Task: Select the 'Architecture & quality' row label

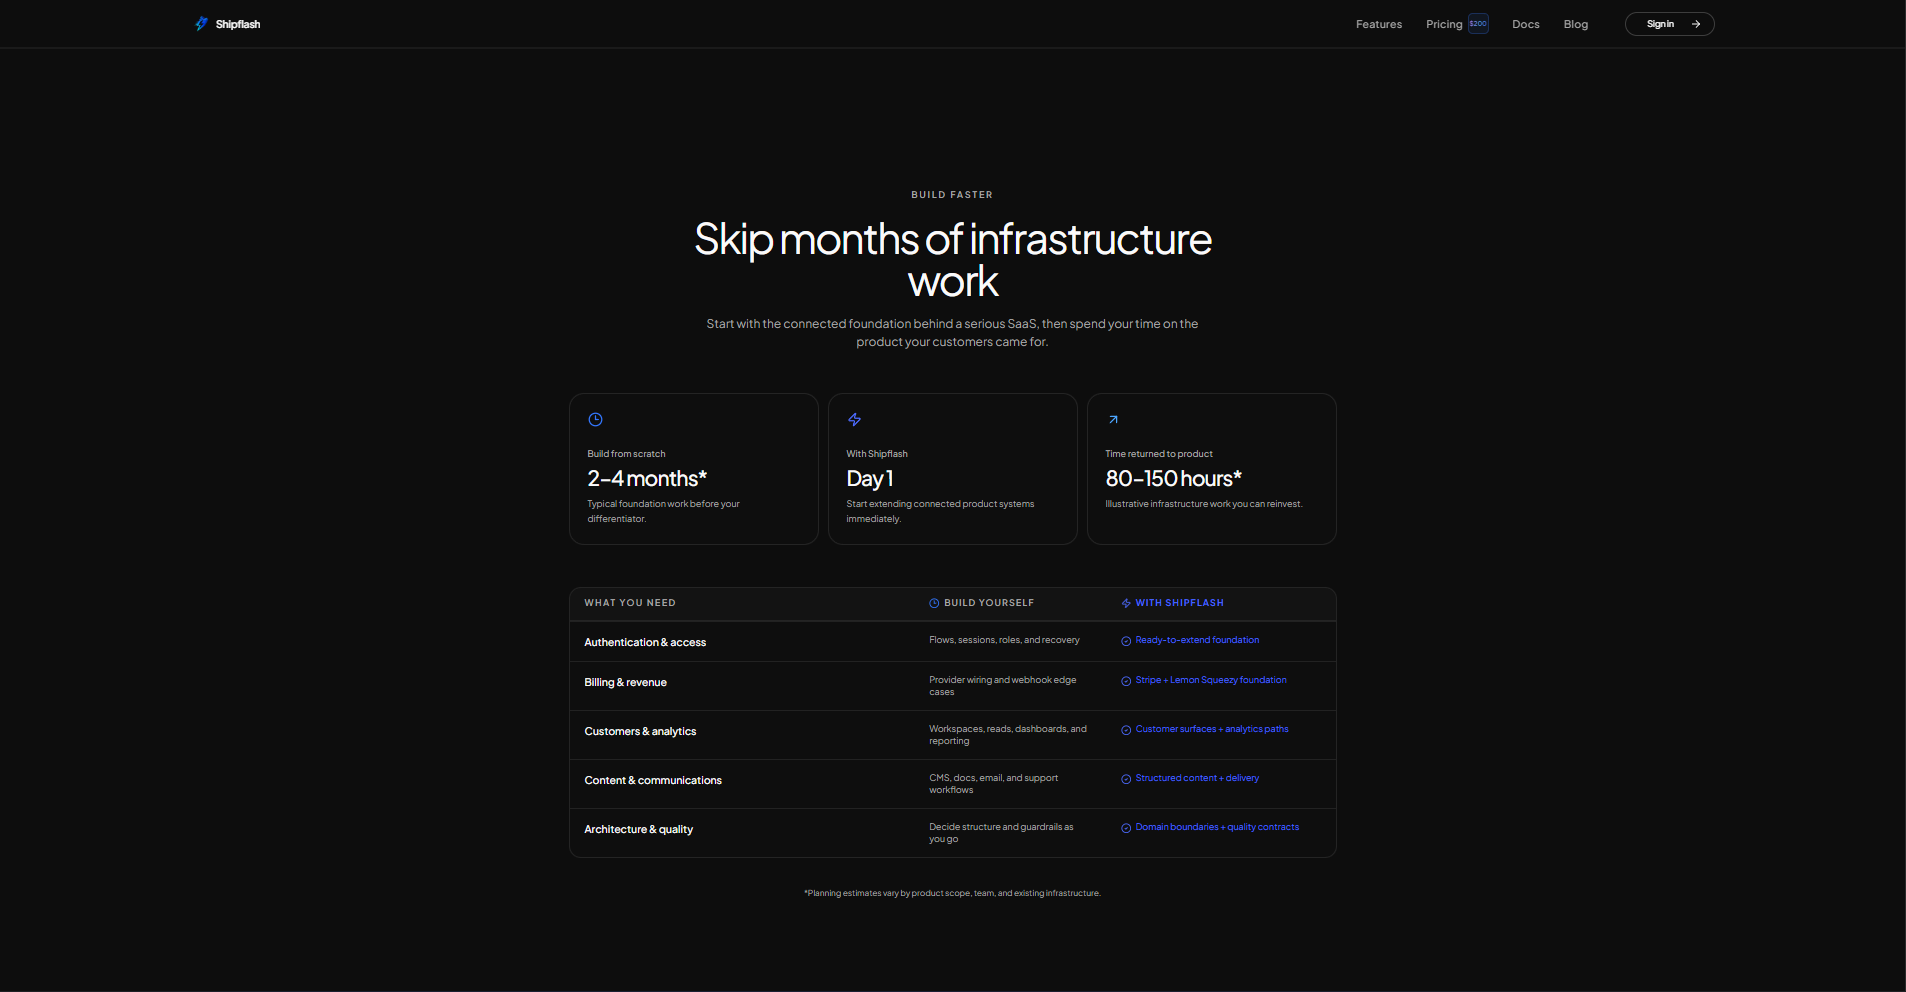Action: (x=638, y=830)
